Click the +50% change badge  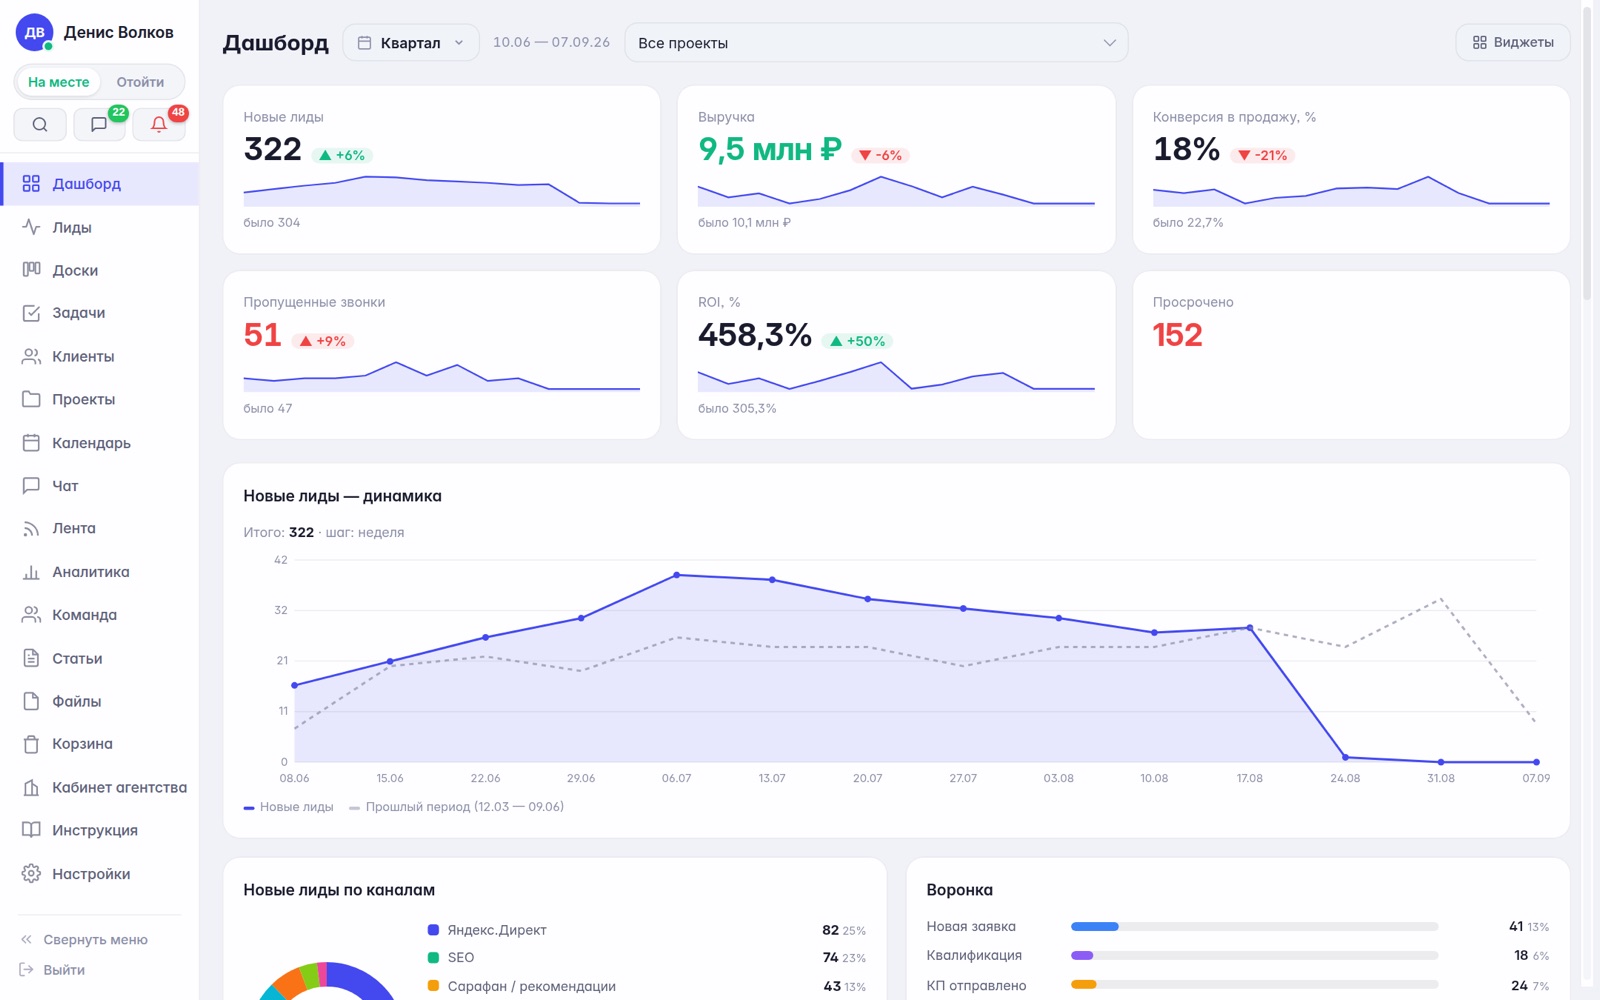click(x=857, y=341)
